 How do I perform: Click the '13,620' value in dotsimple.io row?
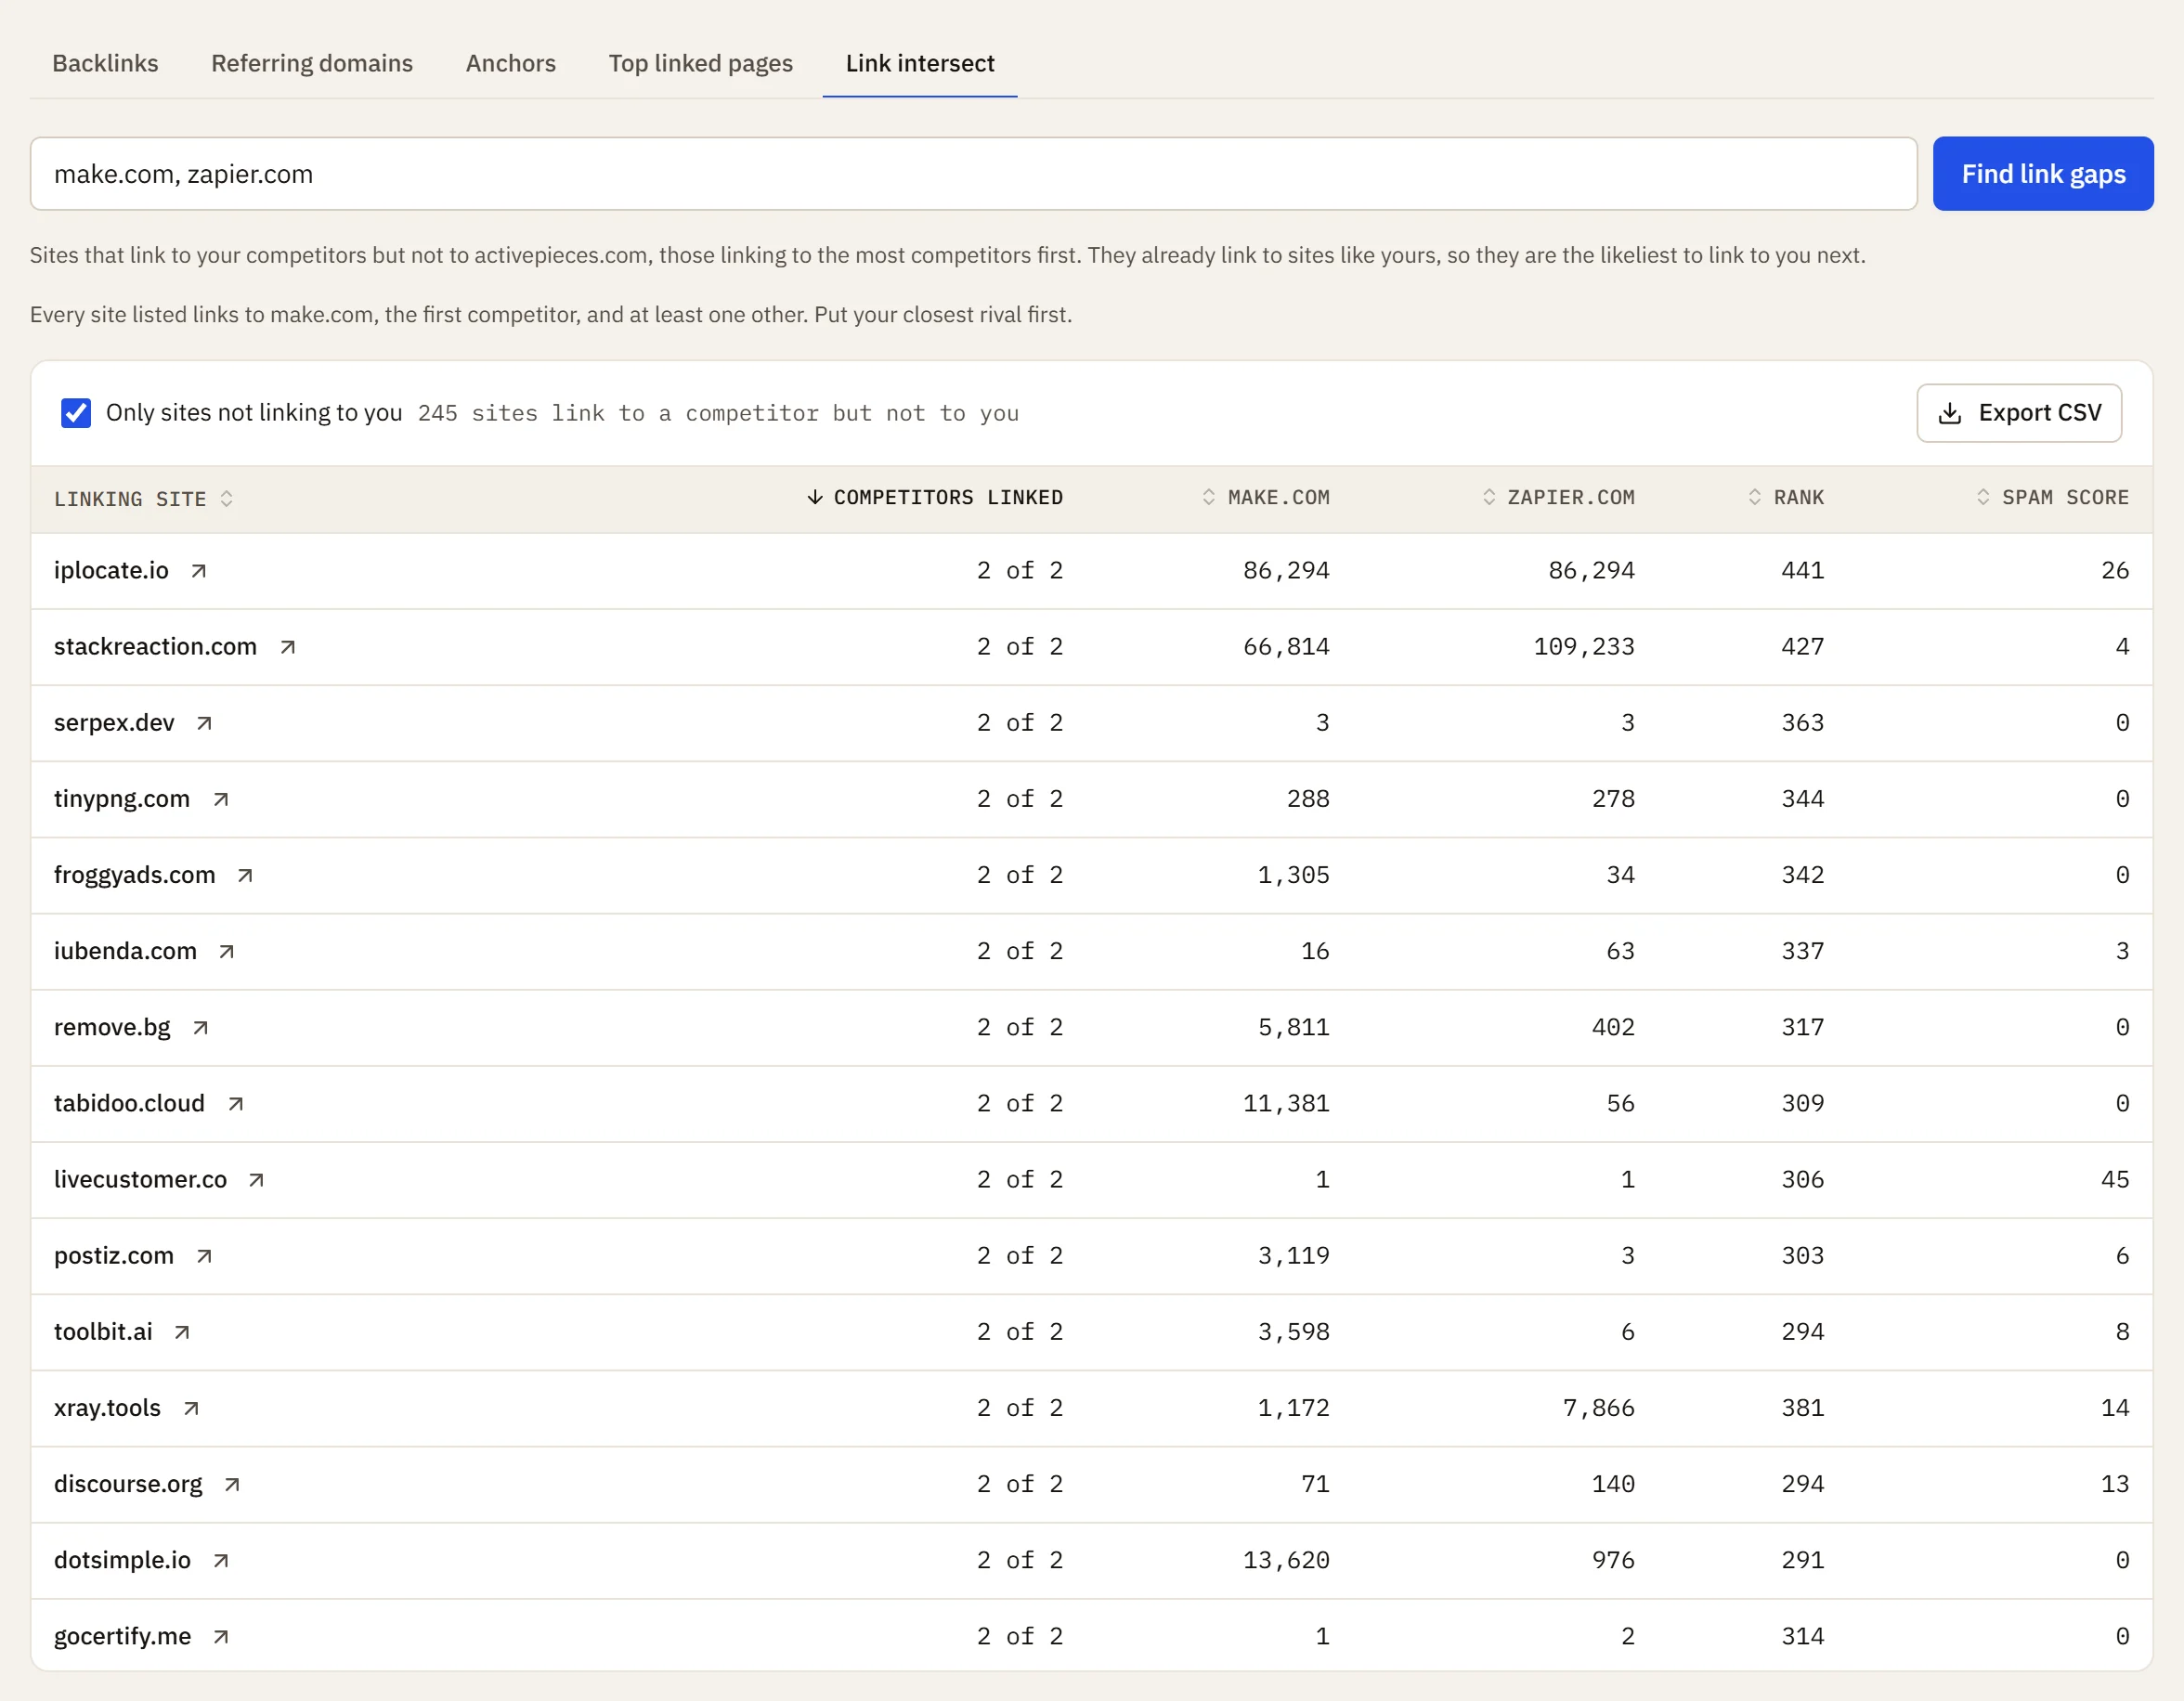click(1286, 1561)
